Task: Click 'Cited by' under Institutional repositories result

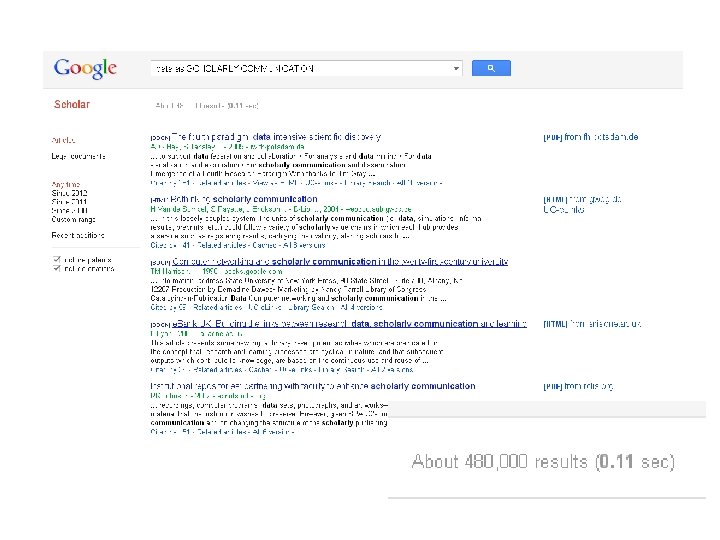Action: (170, 432)
